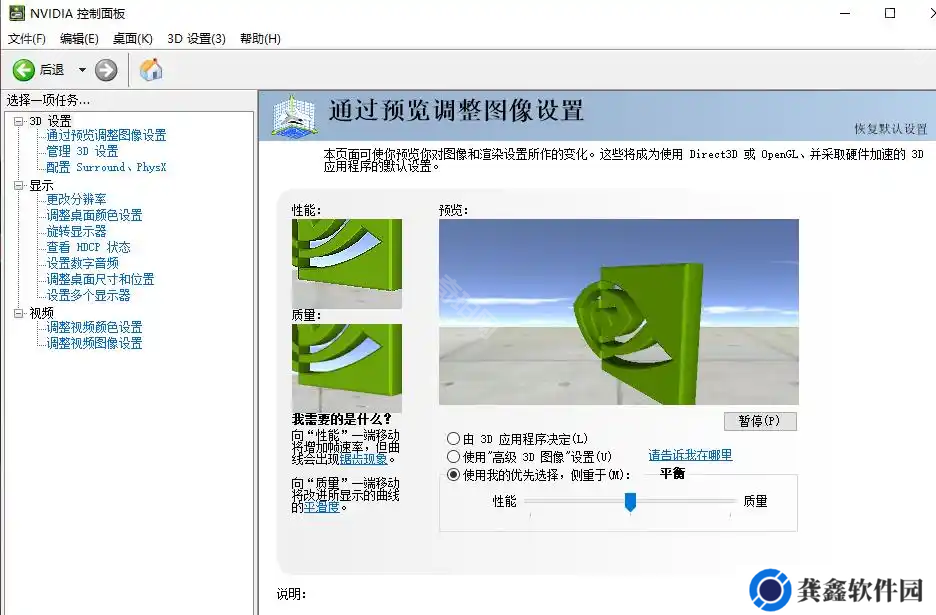This screenshot has height=615, width=936.
Task: Open the 帮助(H) menu
Action: point(260,39)
